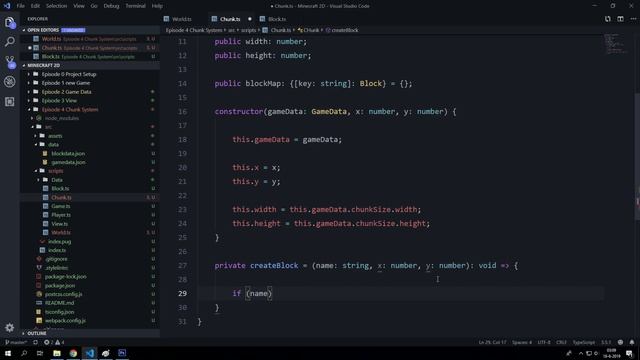
Task: Open the Terminal menu
Action: (135, 6)
